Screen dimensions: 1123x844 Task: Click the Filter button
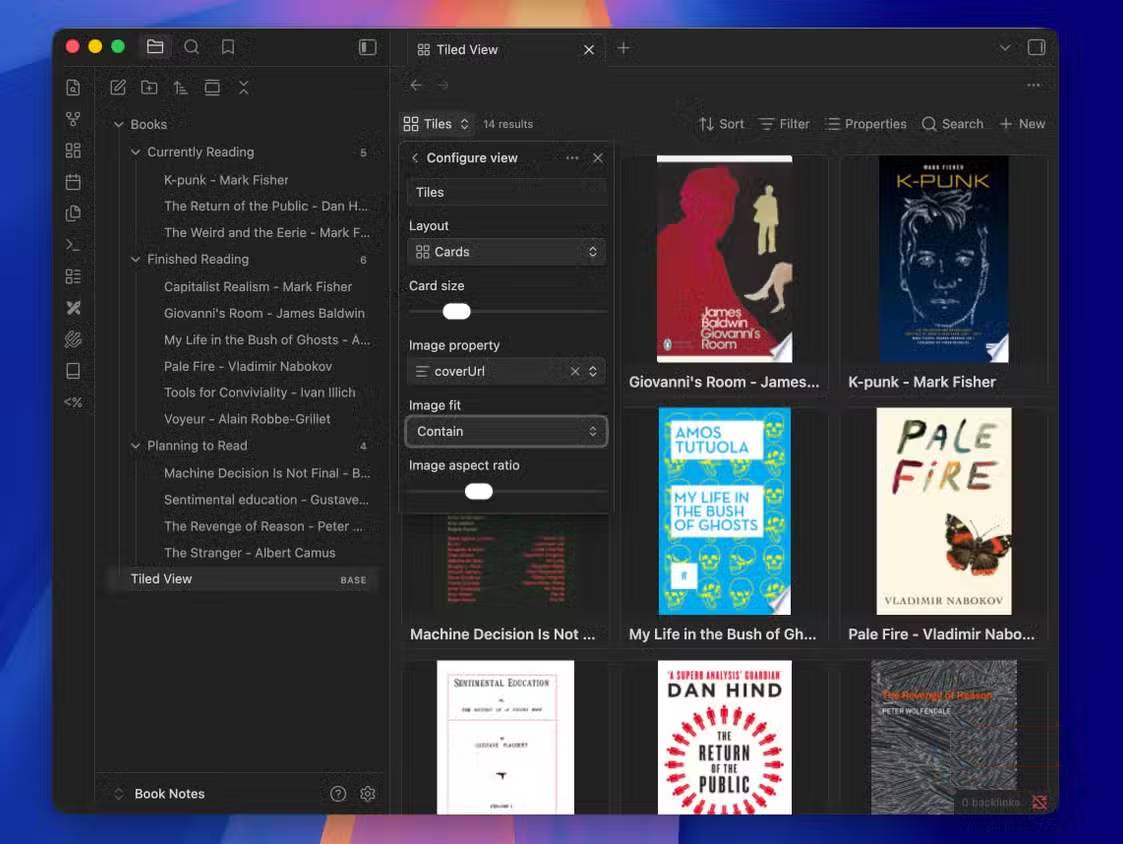pyautogui.click(x=784, y=124)
